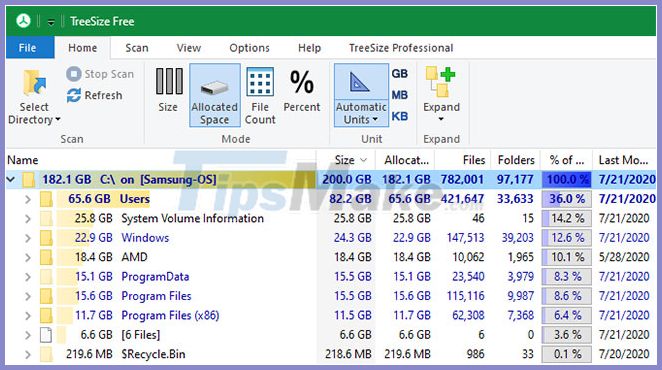This screenshot has width=662, height=370.
Task: Open the quick access toolbar dropdown
Action: (51, 22)
